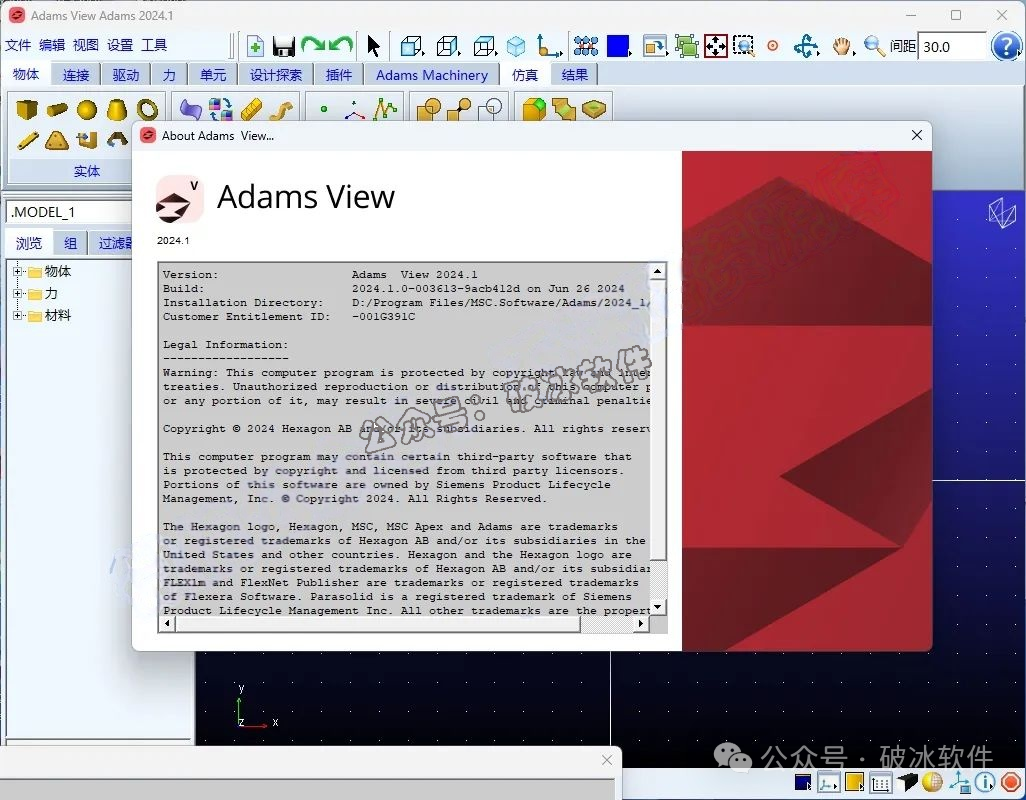
Task: Toggle the entity info display icon
Action: tap(983, 782)
